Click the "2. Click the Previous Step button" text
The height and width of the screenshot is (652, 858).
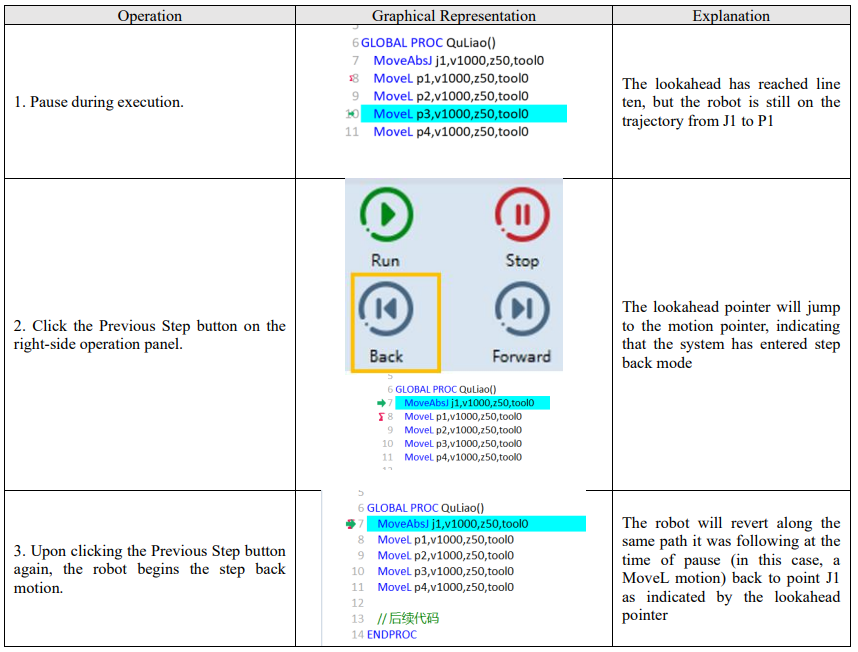tap(149, 335)
